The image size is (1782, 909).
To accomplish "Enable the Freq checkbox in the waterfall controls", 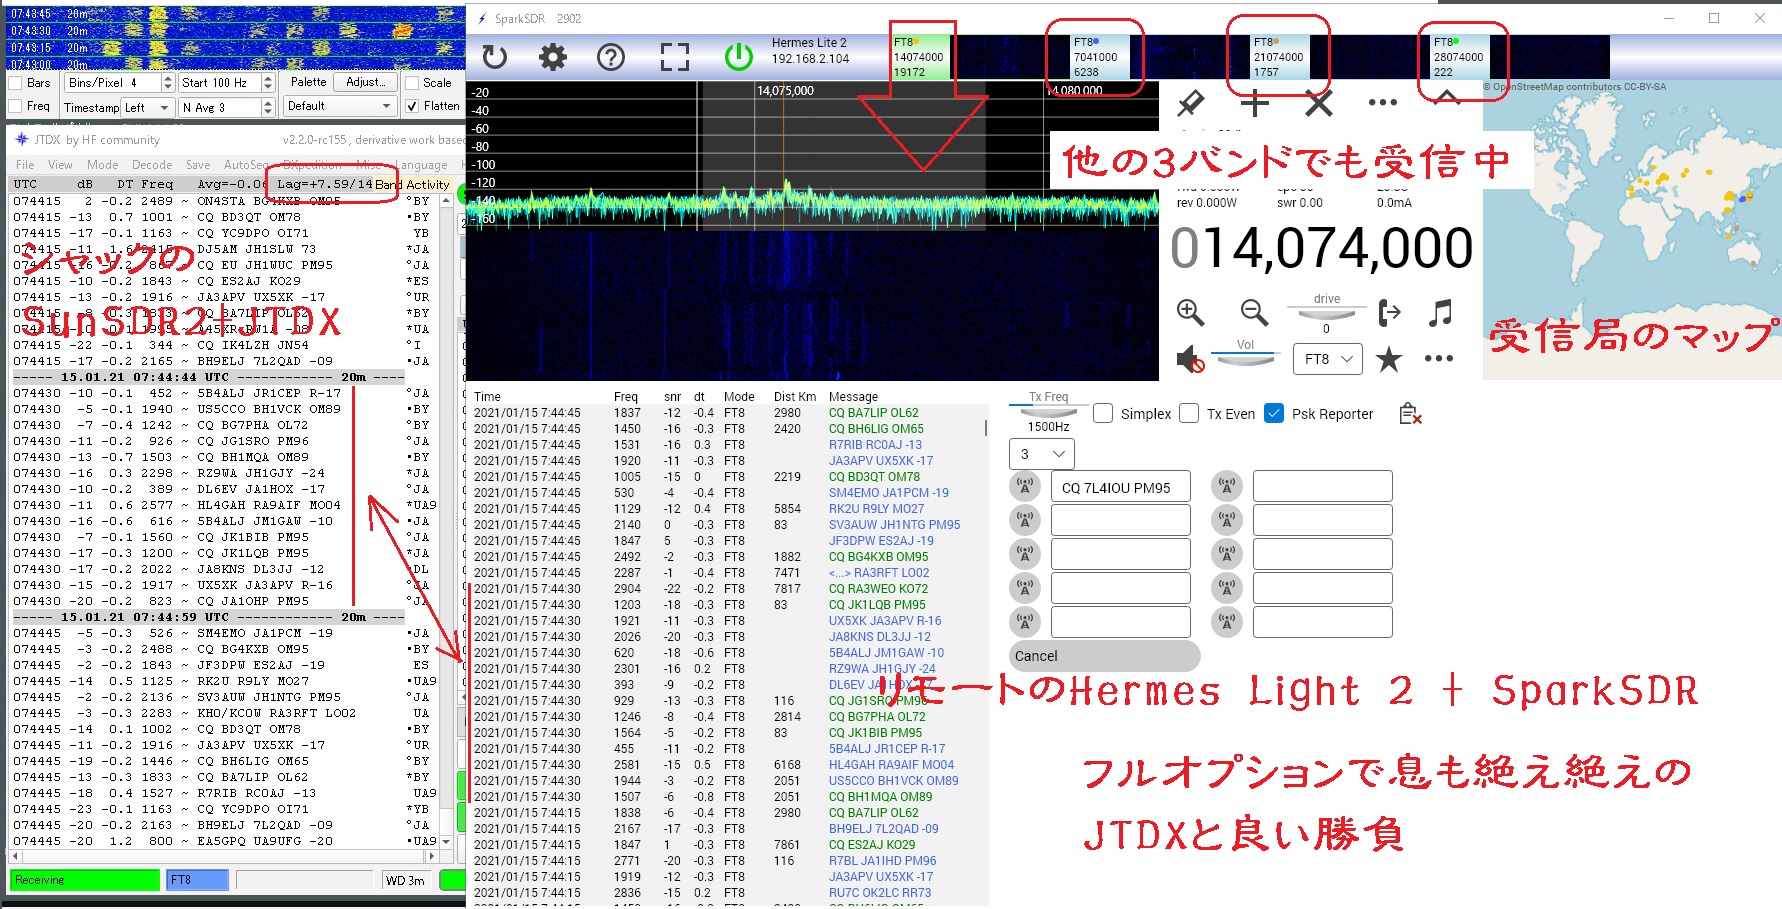I will point(15,106).
